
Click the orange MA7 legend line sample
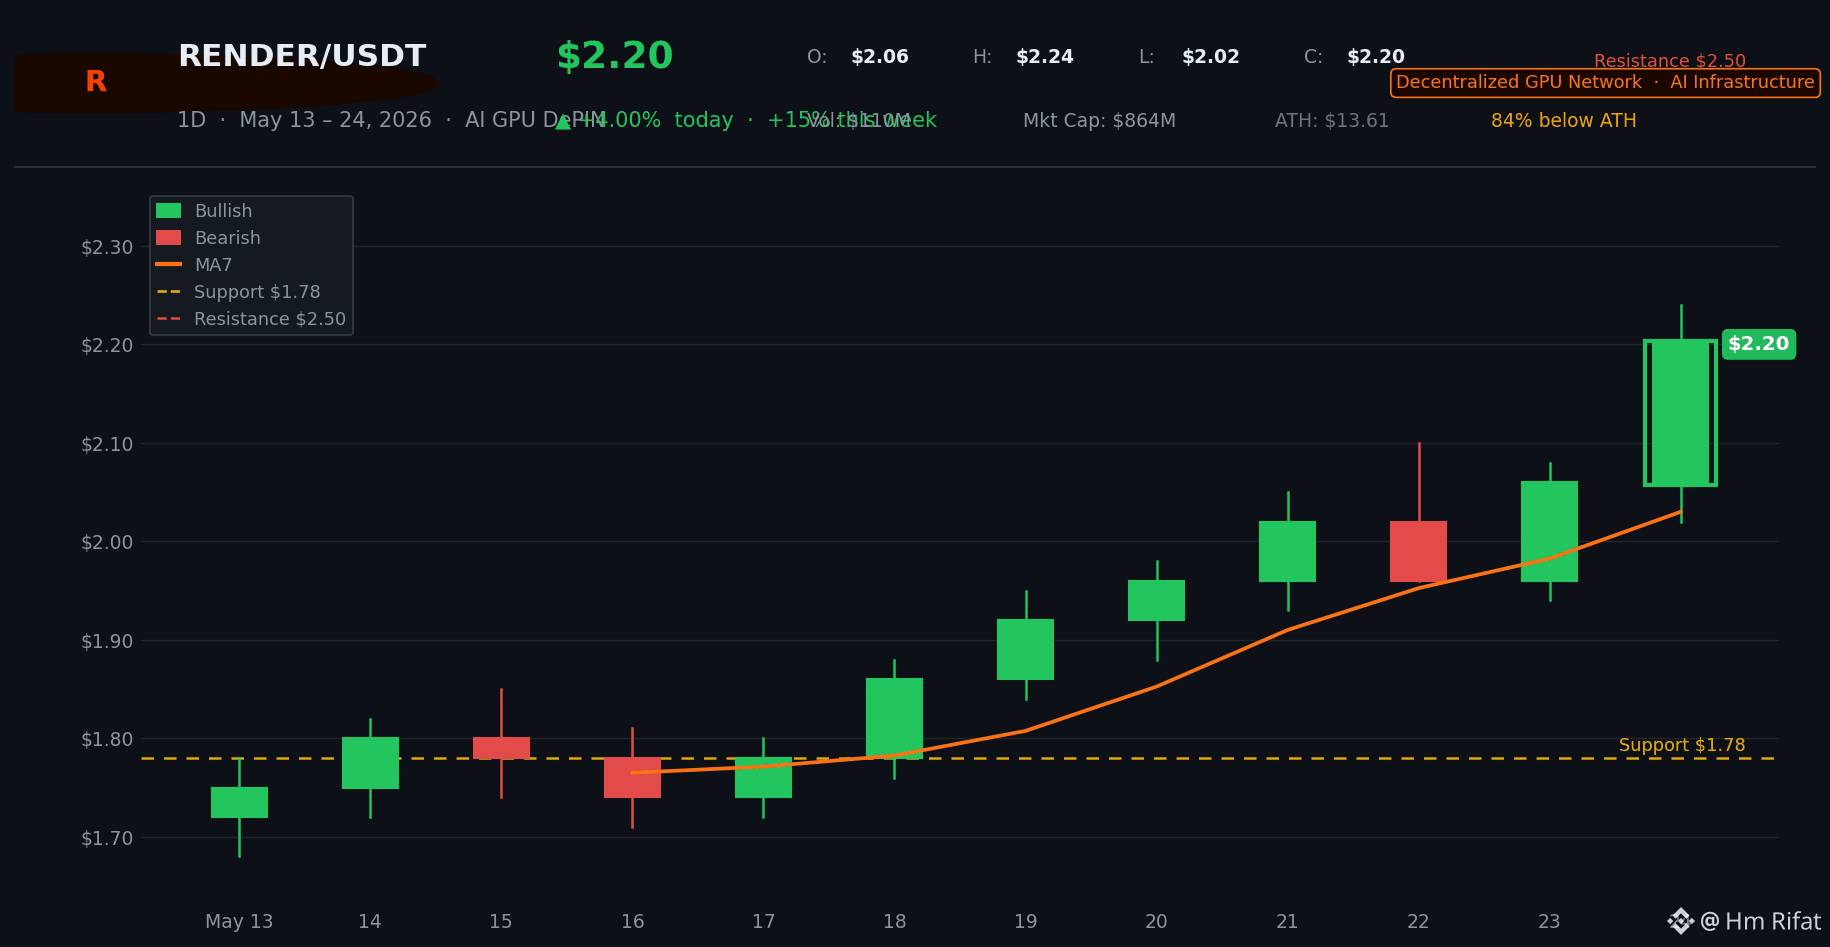click(x=169, y=265)
